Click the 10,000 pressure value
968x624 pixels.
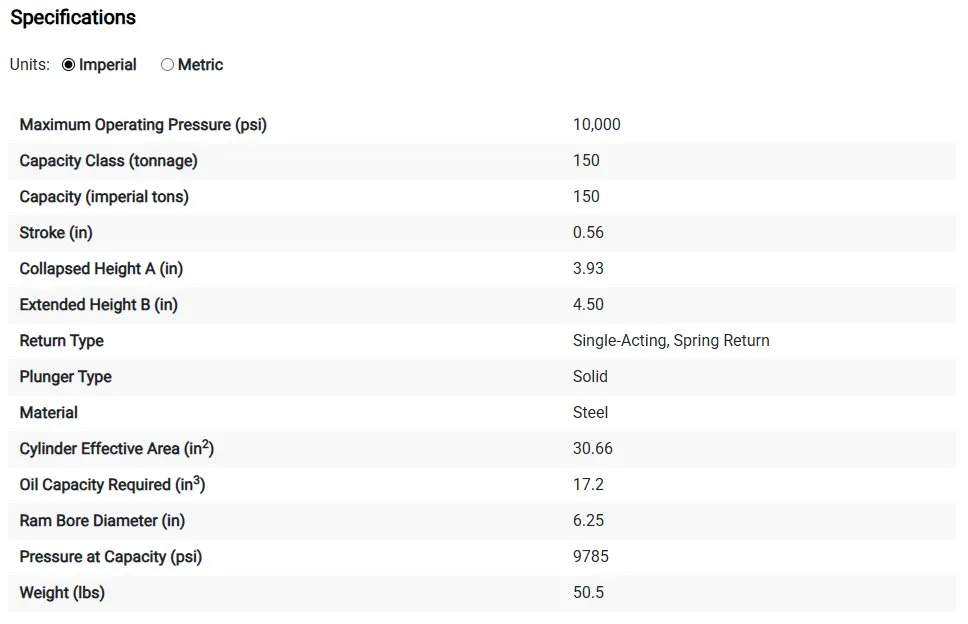[596, 125]
